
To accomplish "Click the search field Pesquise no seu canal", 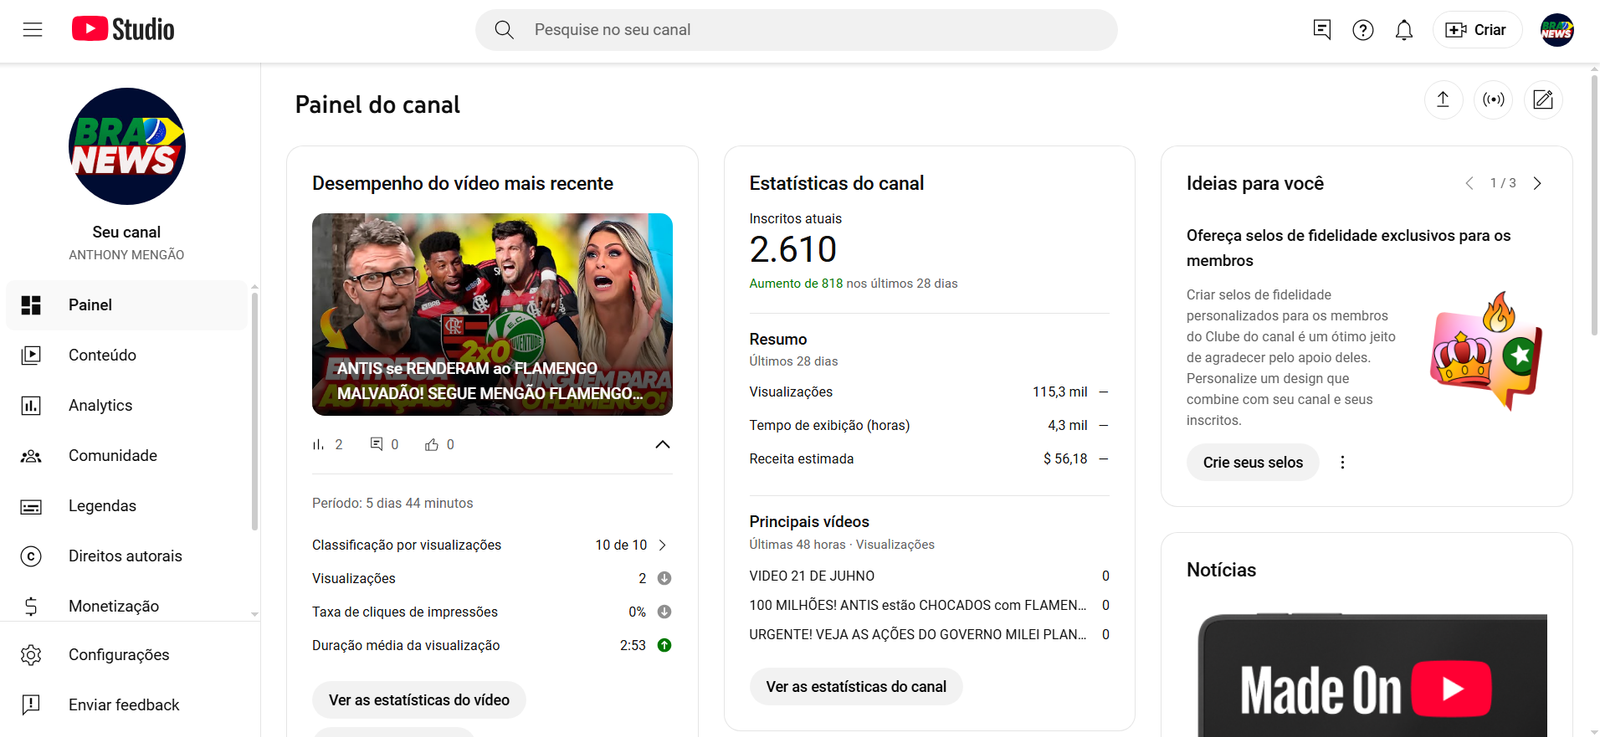I will pyautogui.click(x=810, y=30).
